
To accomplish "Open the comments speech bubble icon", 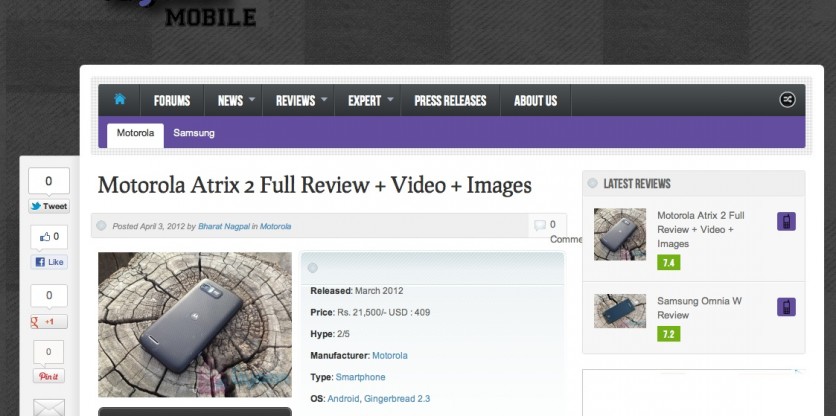I will tap(540, 225).
